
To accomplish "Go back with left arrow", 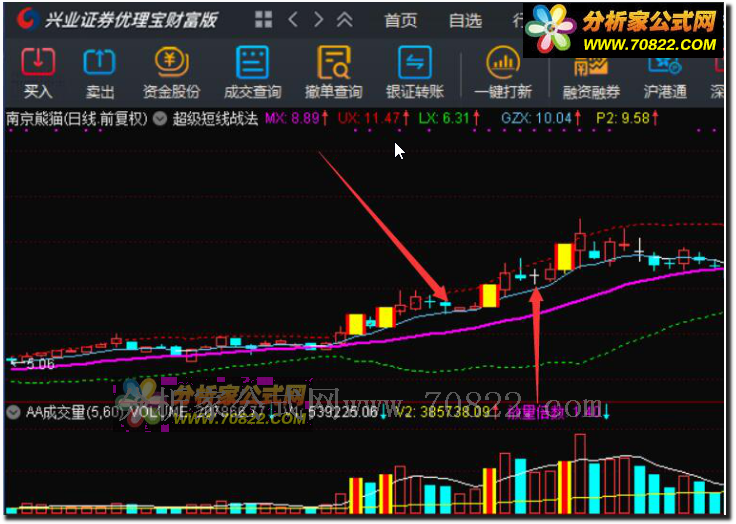I will coord(293,20).
